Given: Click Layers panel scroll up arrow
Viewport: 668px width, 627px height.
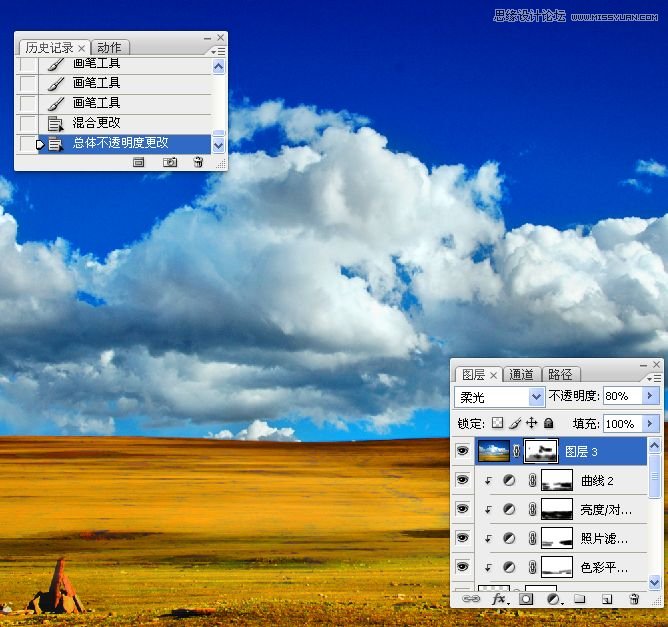Looking at the screenshot, I should [x=654, y=446].
